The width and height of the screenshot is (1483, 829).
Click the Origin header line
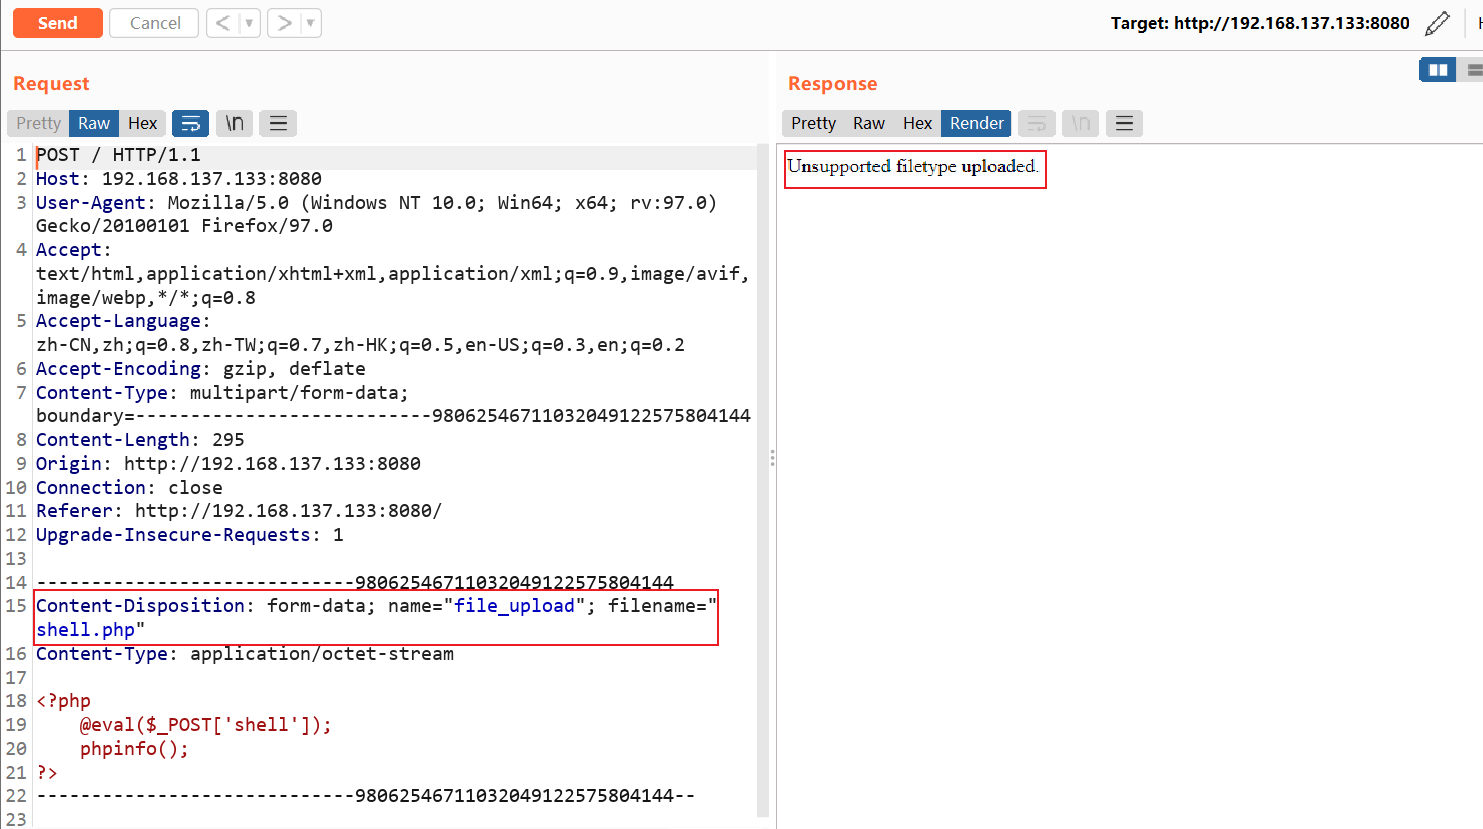(228, 464)
